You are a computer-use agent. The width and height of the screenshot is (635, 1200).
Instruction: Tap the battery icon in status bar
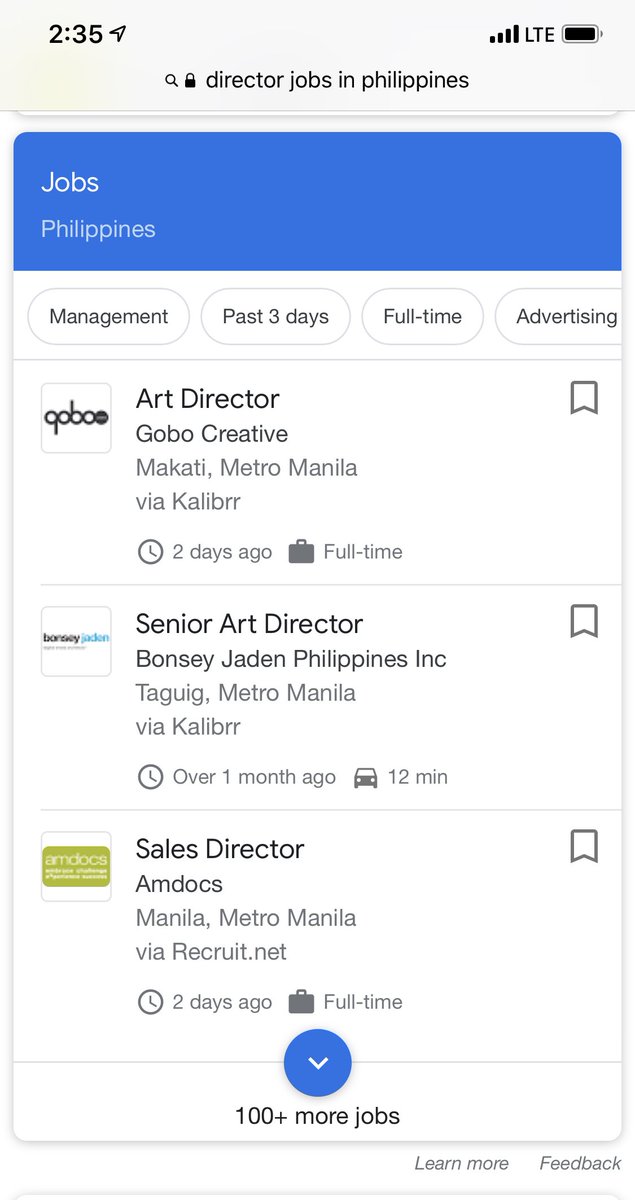point(581,35)
